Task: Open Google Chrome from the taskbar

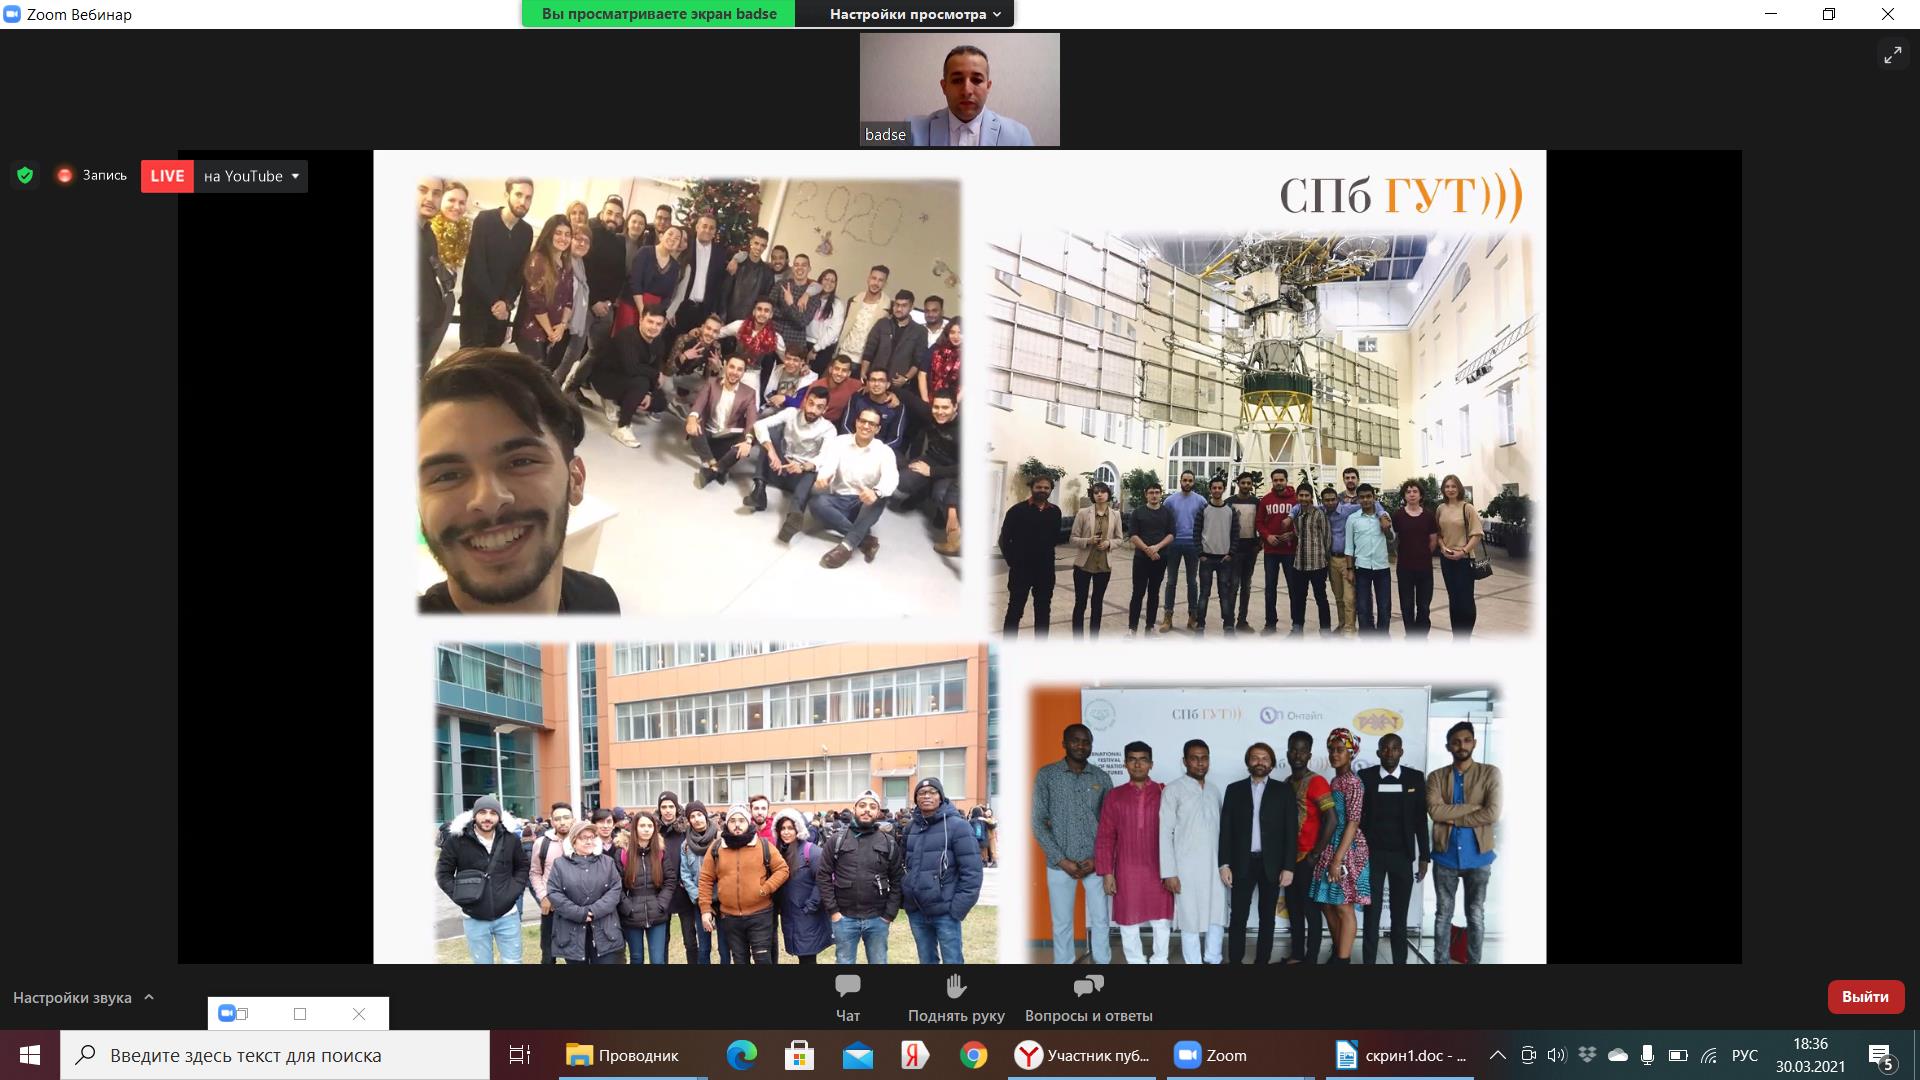Action: click(x=973, y=1055)
